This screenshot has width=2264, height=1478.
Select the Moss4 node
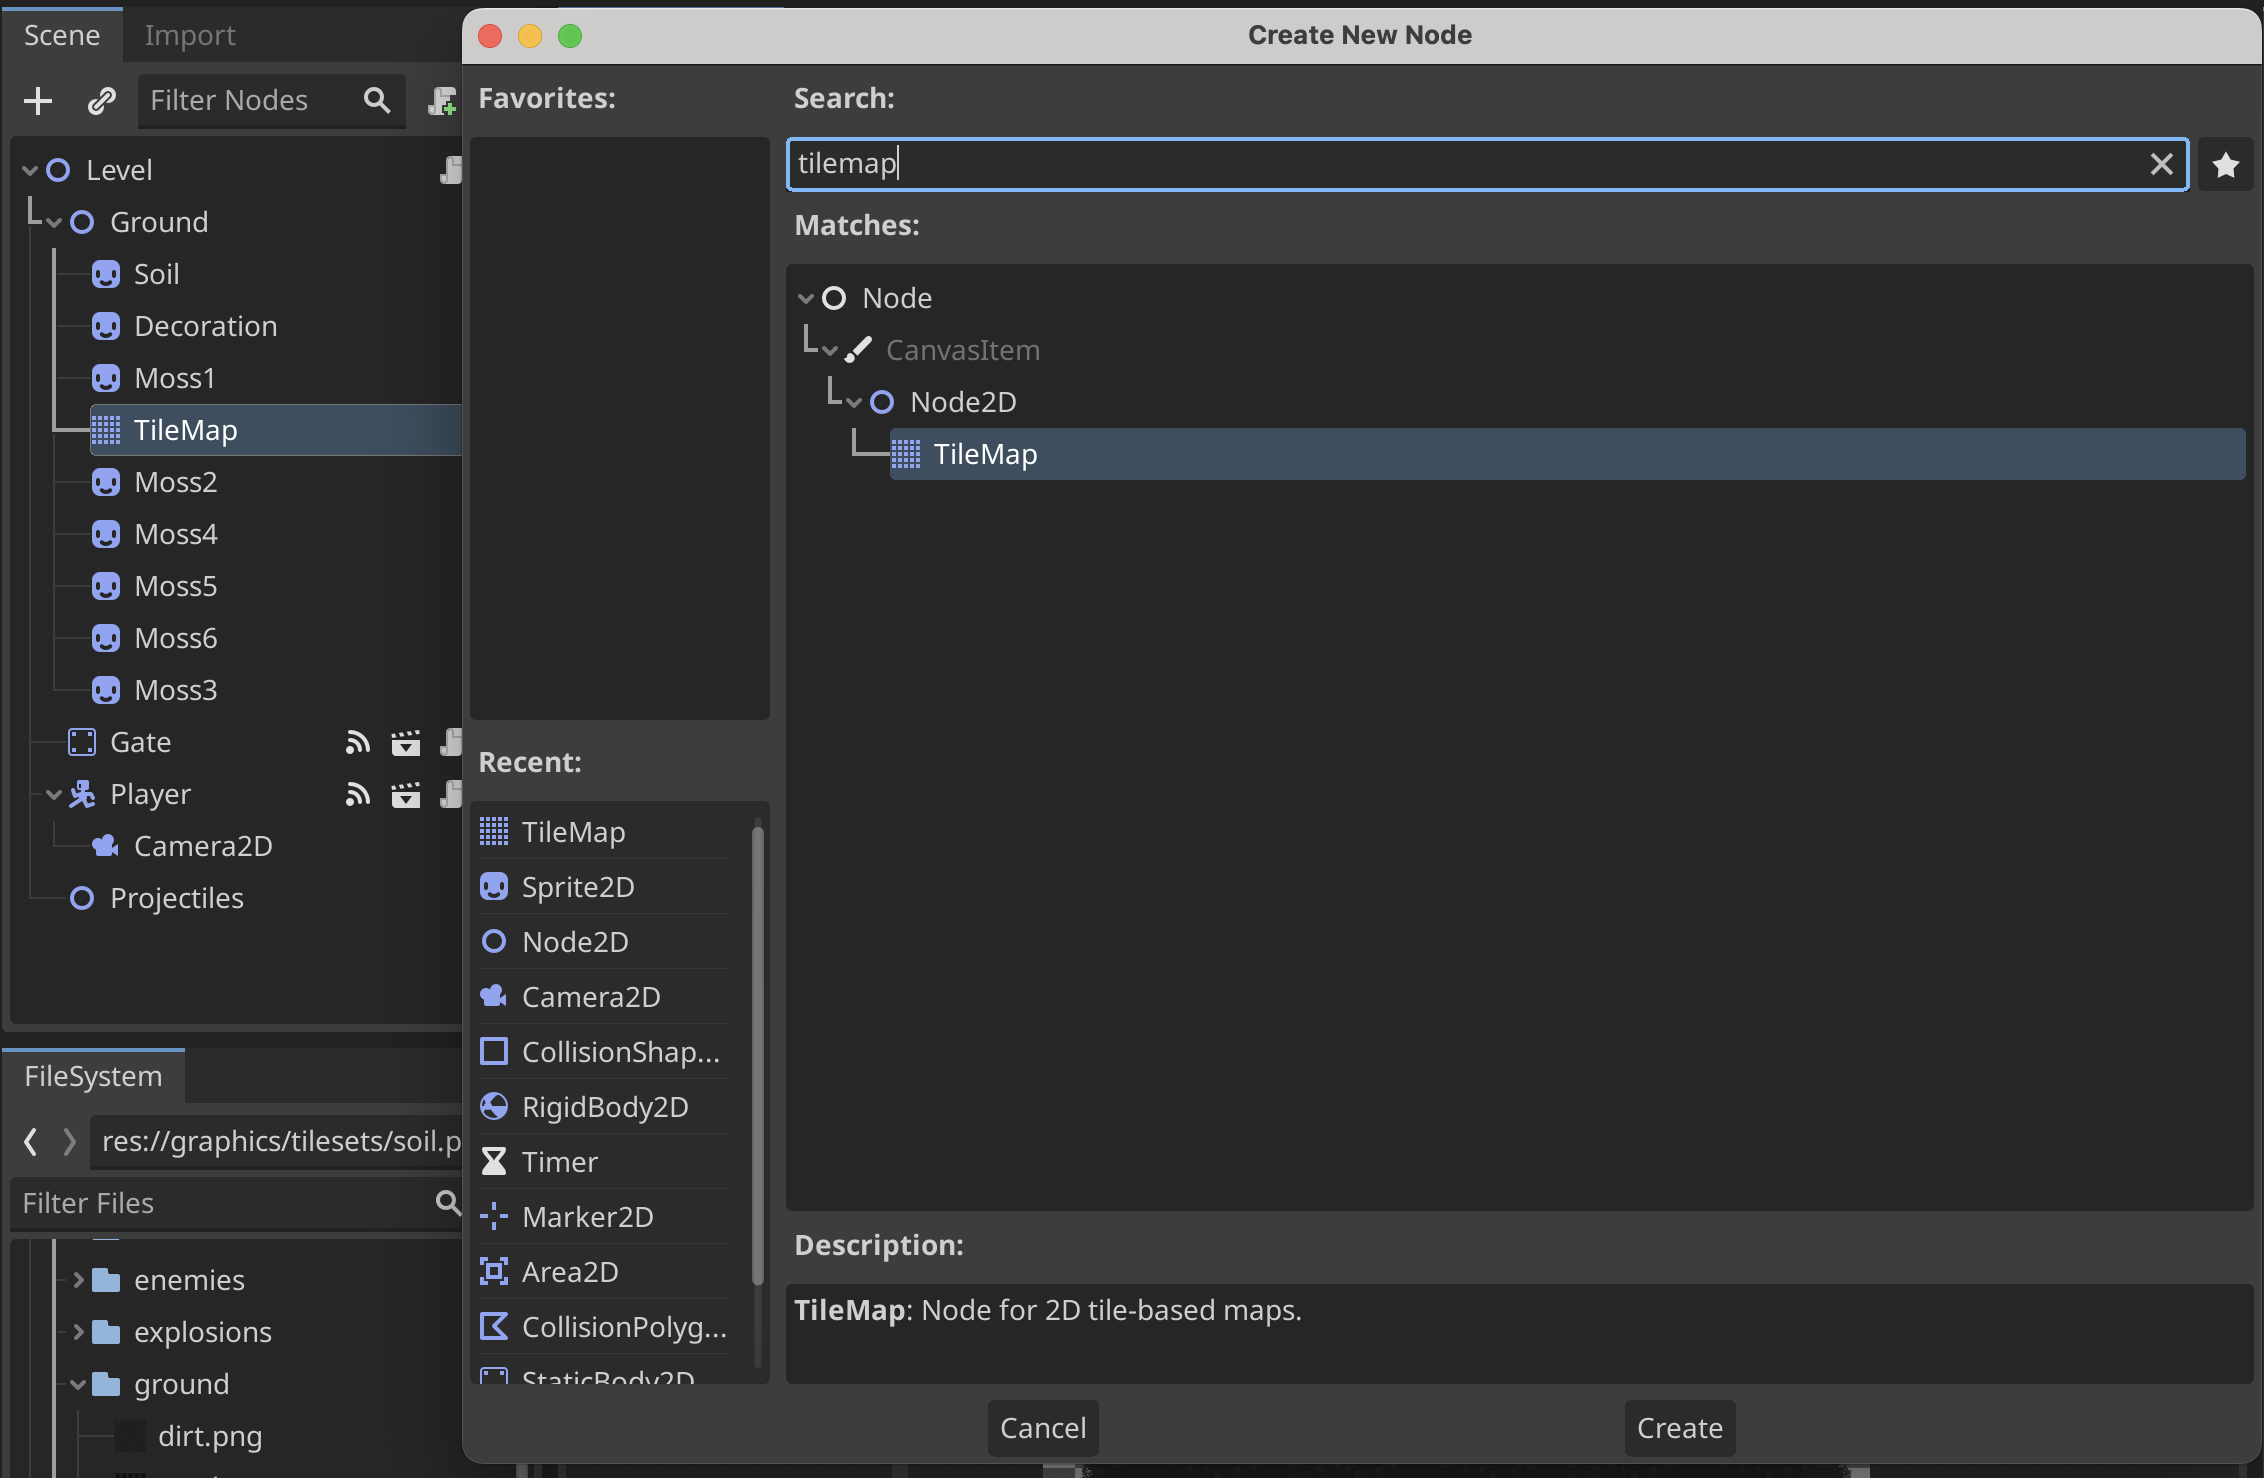point(175,534)
